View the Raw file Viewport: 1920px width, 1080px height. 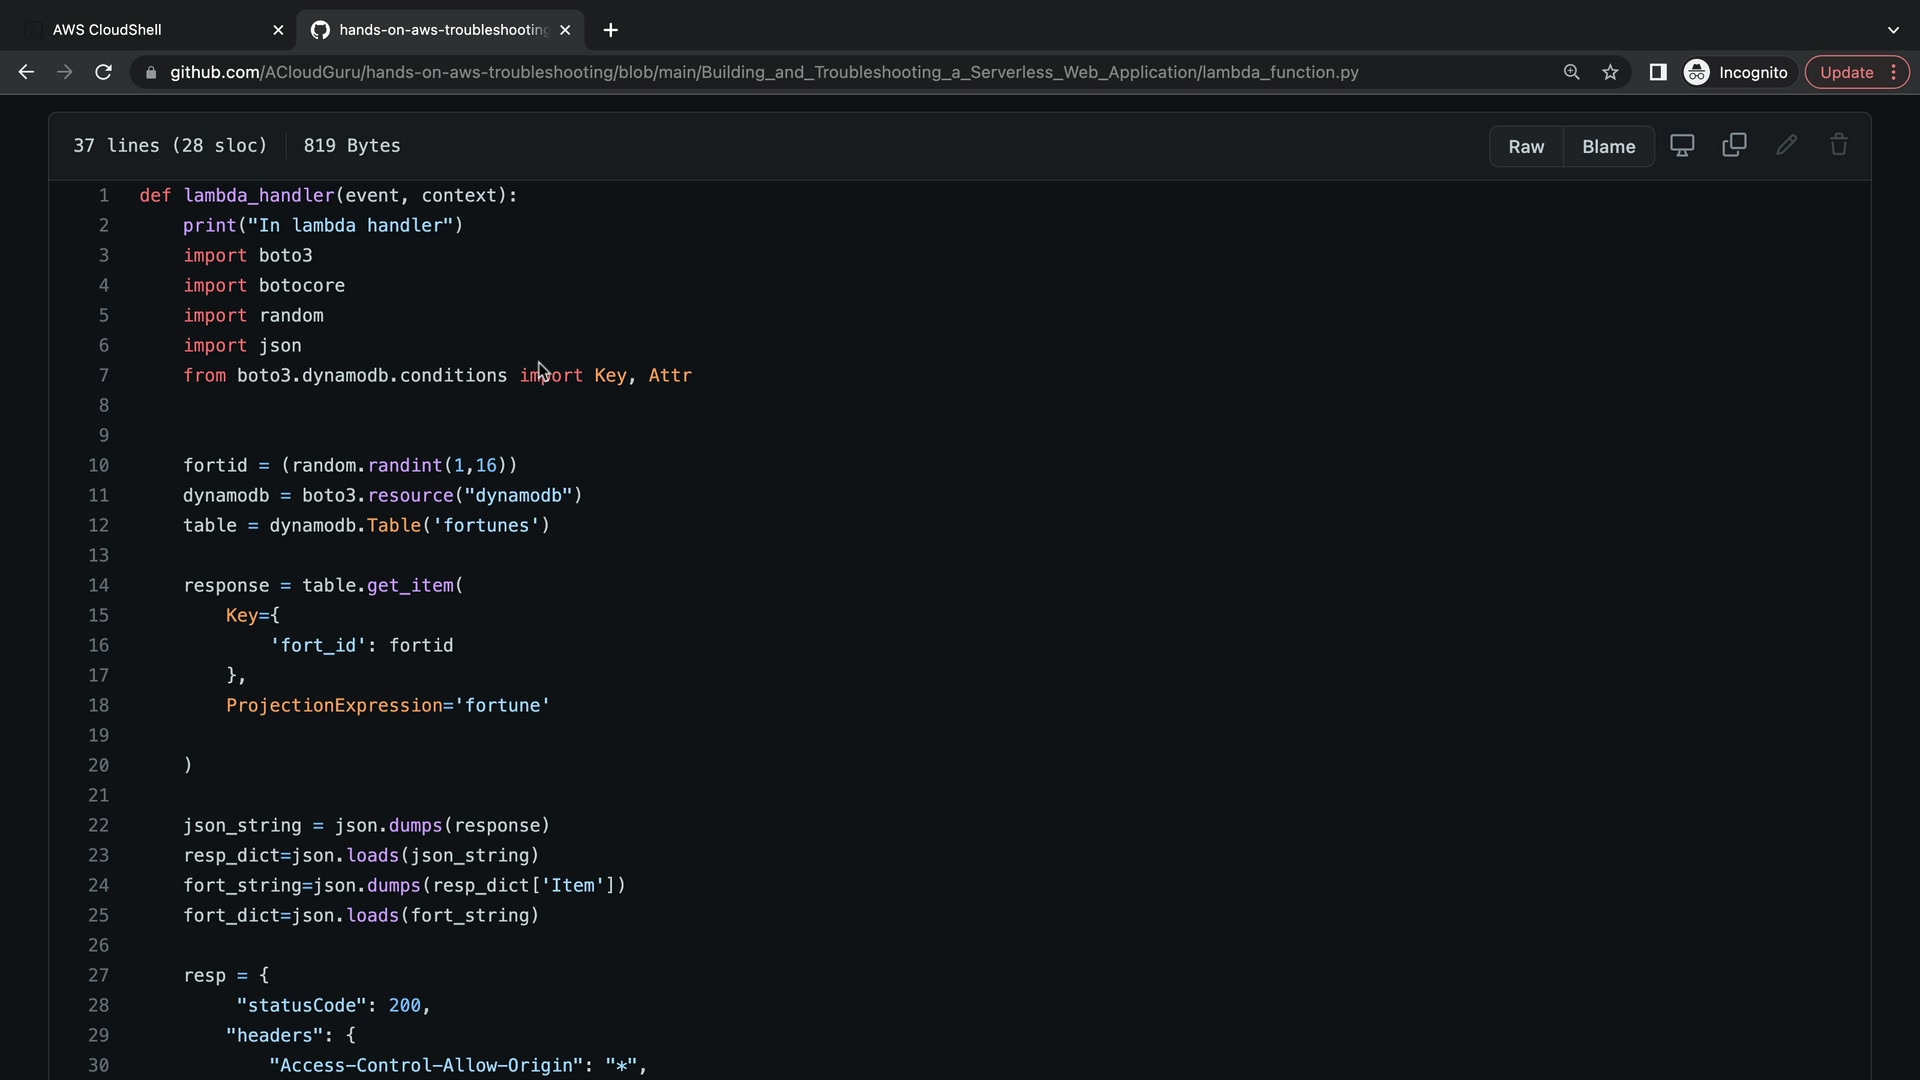[x=1526, y=146]
